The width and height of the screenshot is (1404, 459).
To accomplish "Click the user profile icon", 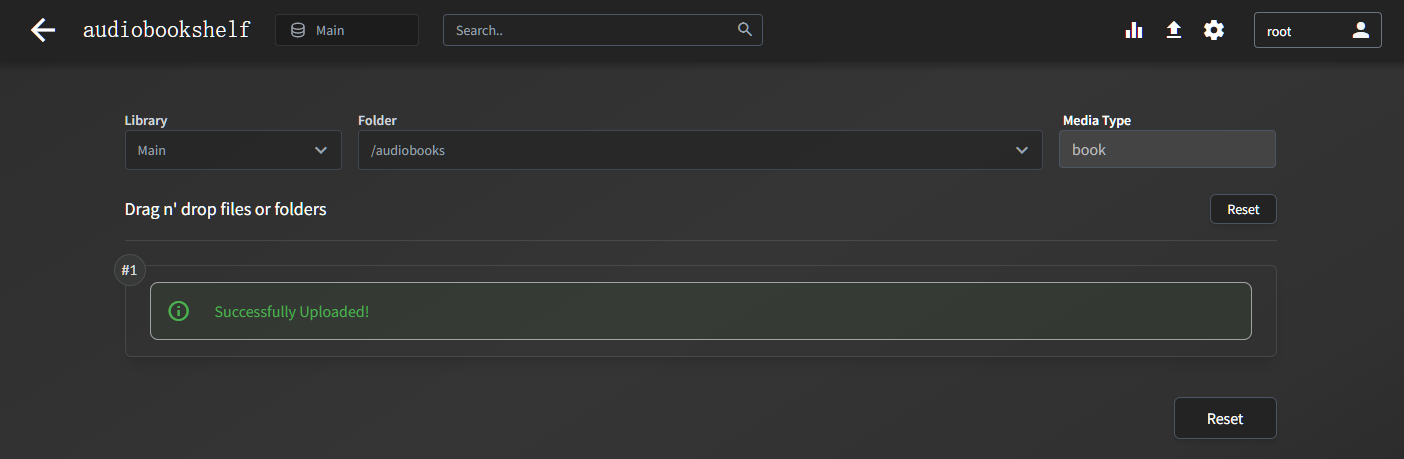I will tap(1360, 30).
